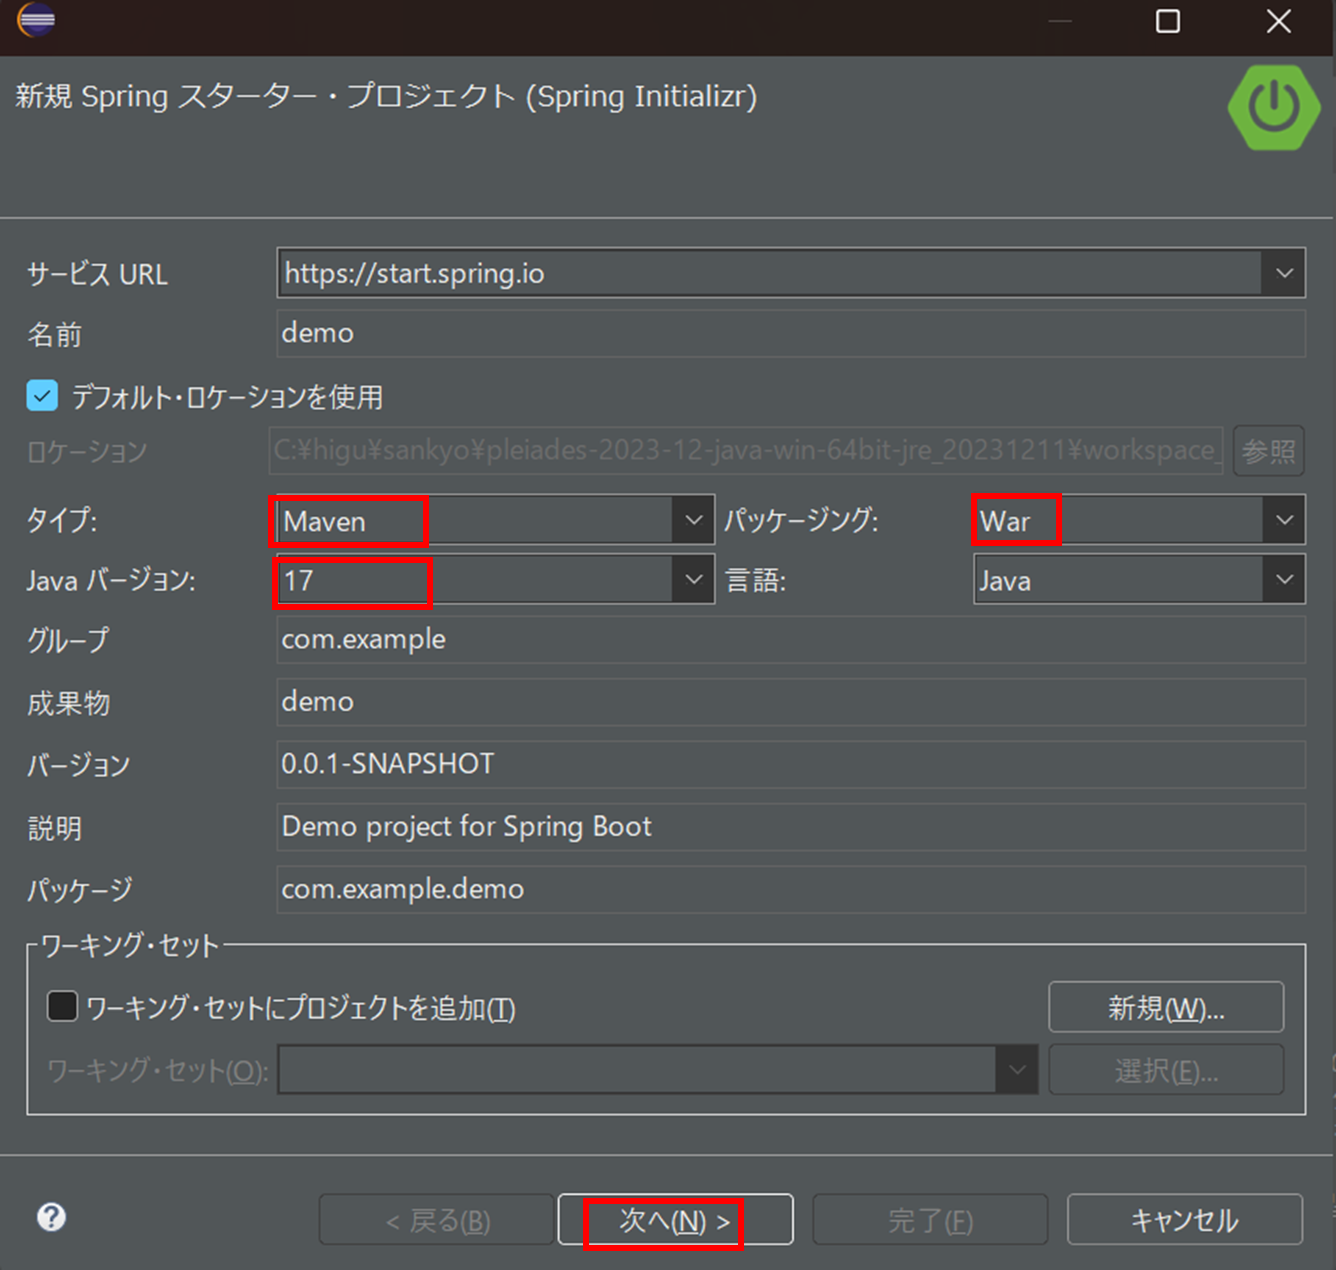The width and height of the screenshot is (1336, 1270).
Task: Click the グループ field showing com.example
Action: (x=790, y=640)
